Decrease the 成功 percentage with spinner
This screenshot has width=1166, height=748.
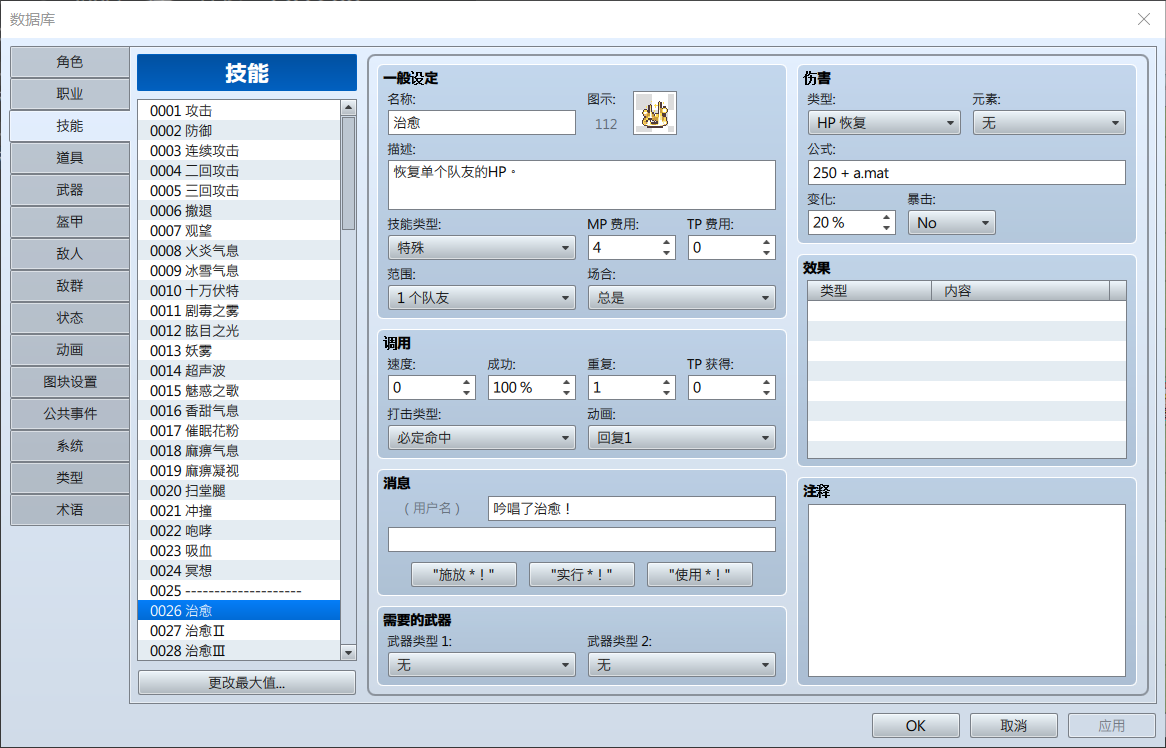point(567,393)
